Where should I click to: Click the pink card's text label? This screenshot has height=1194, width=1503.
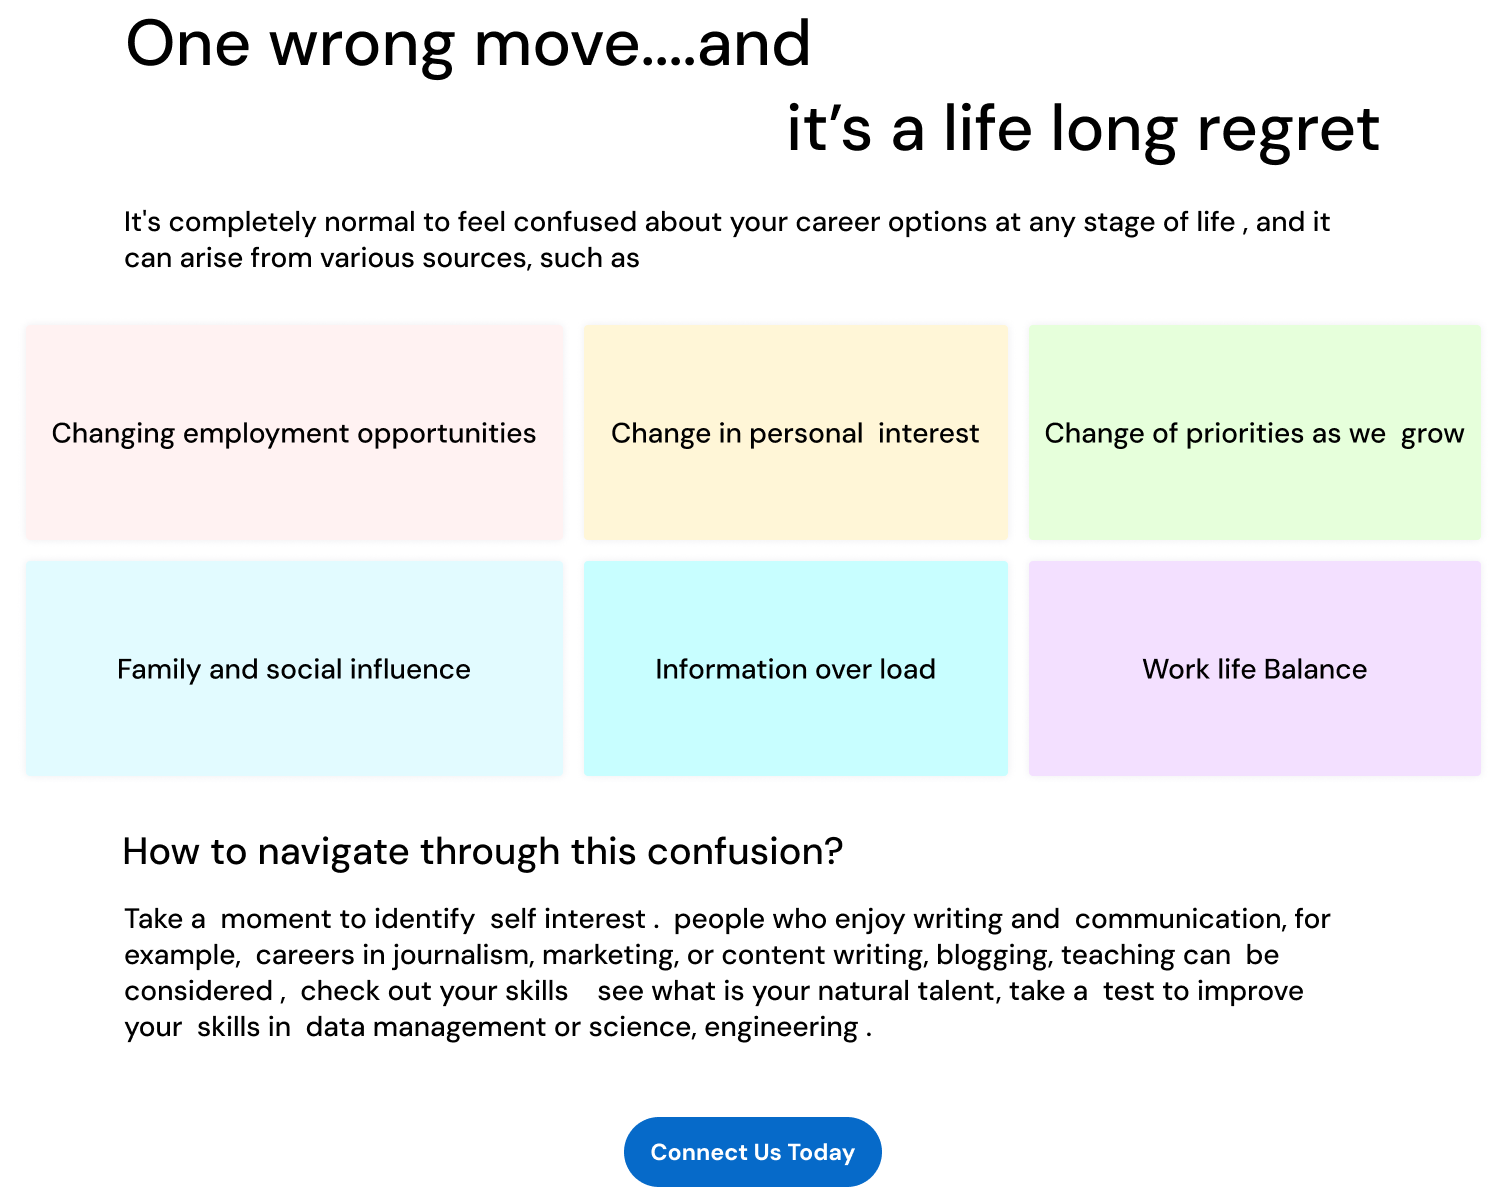294,433
